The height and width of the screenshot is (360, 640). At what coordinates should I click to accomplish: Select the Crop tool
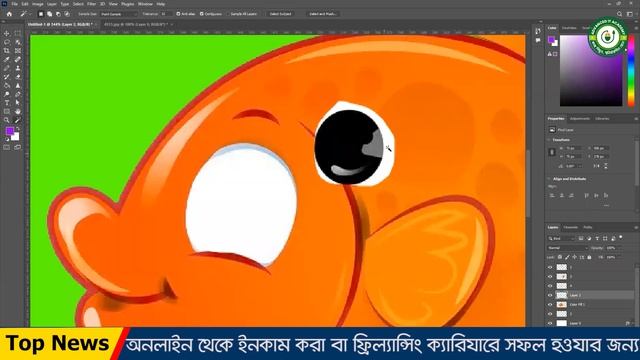pyautogui.click(x=7, y=51)
